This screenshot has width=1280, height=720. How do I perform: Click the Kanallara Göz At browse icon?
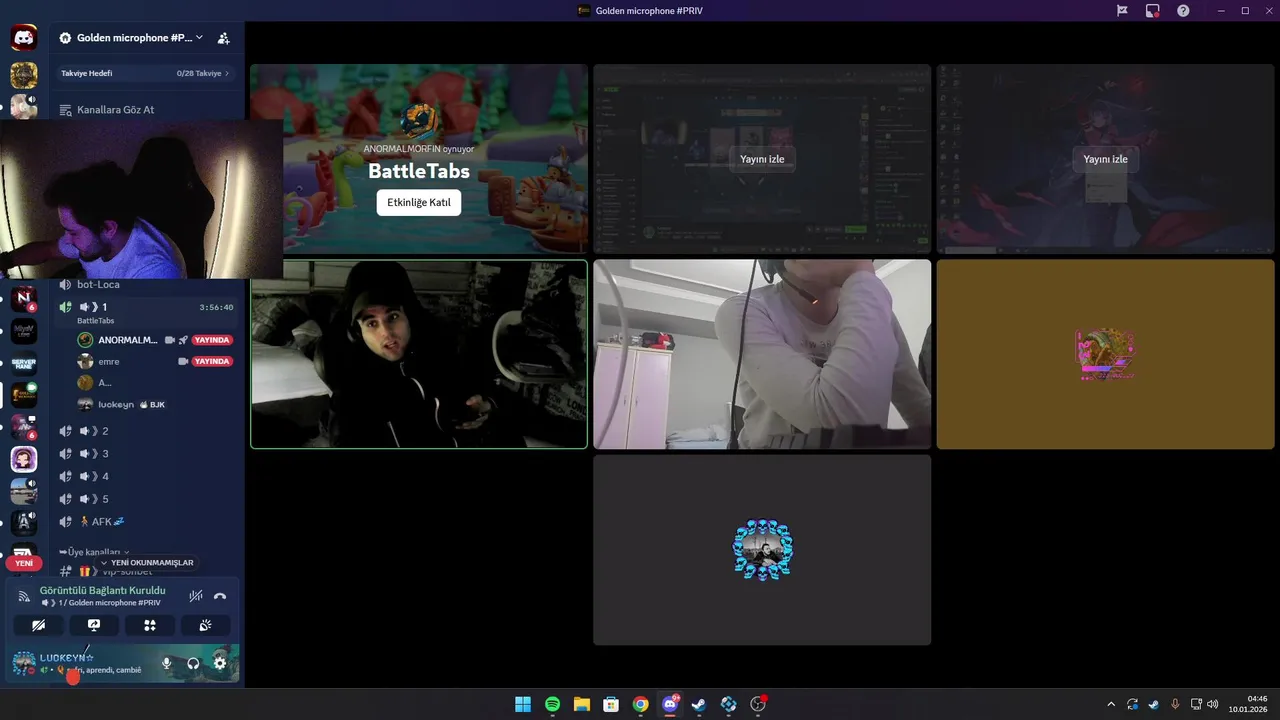click(x=66, y=109)
